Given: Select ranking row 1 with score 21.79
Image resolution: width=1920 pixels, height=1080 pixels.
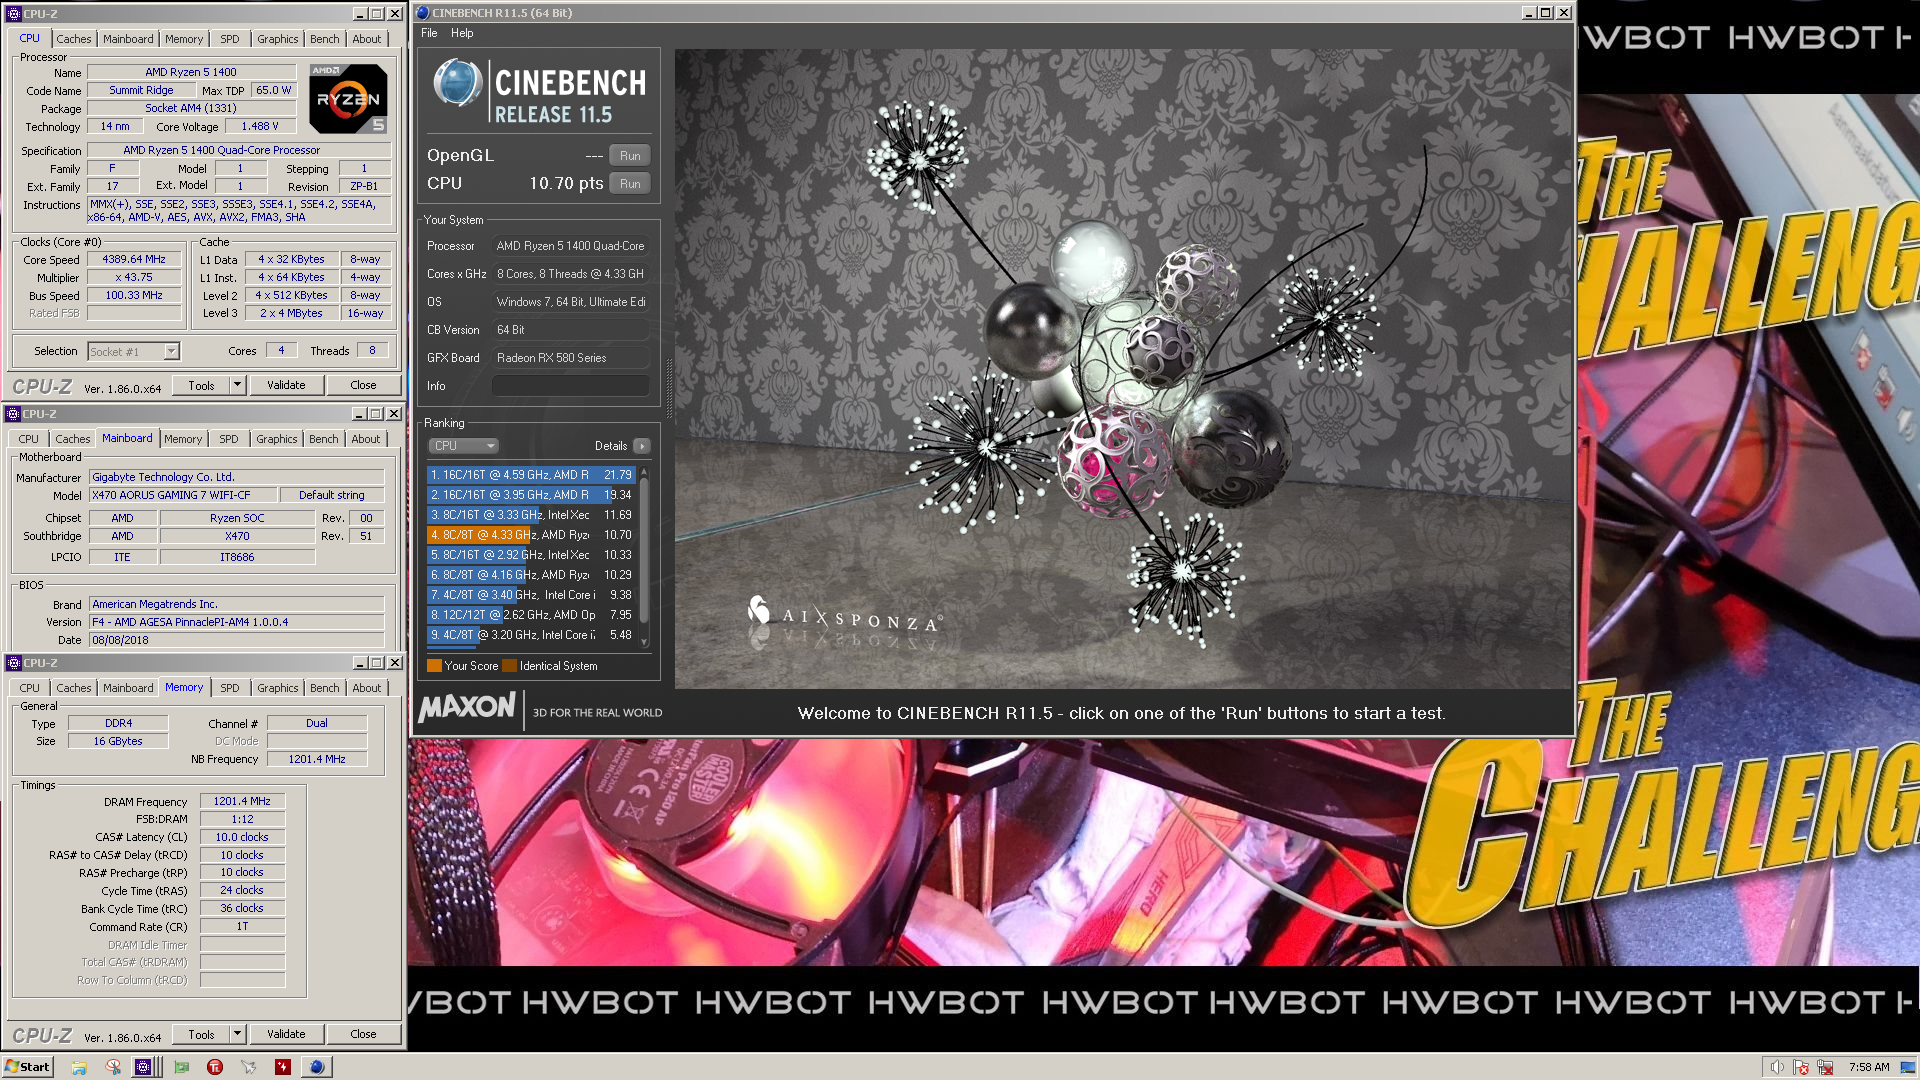Looking at the screenshot, I should [x=531, y=475].
